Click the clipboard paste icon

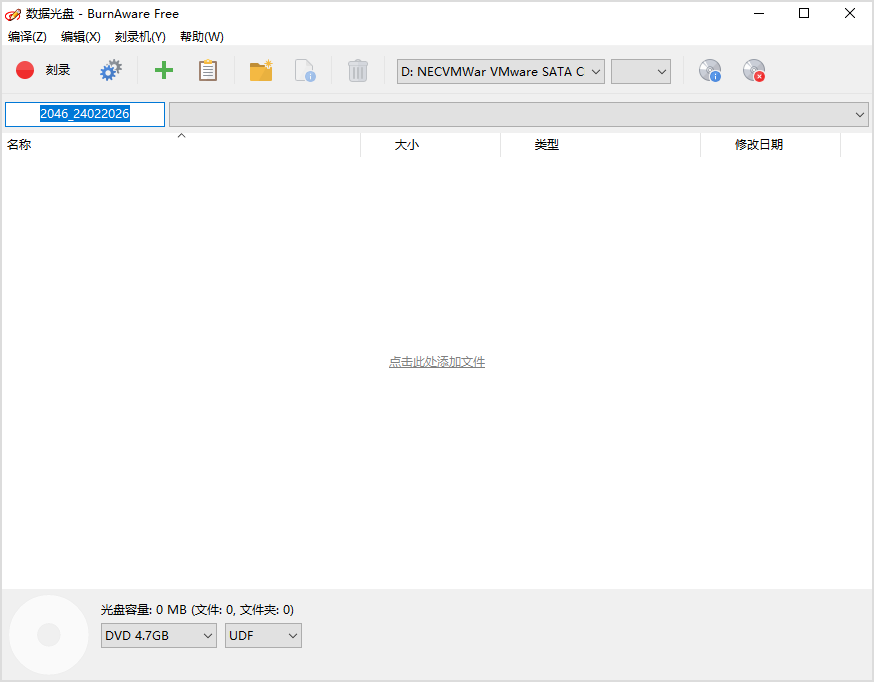[x=208, y=70]
